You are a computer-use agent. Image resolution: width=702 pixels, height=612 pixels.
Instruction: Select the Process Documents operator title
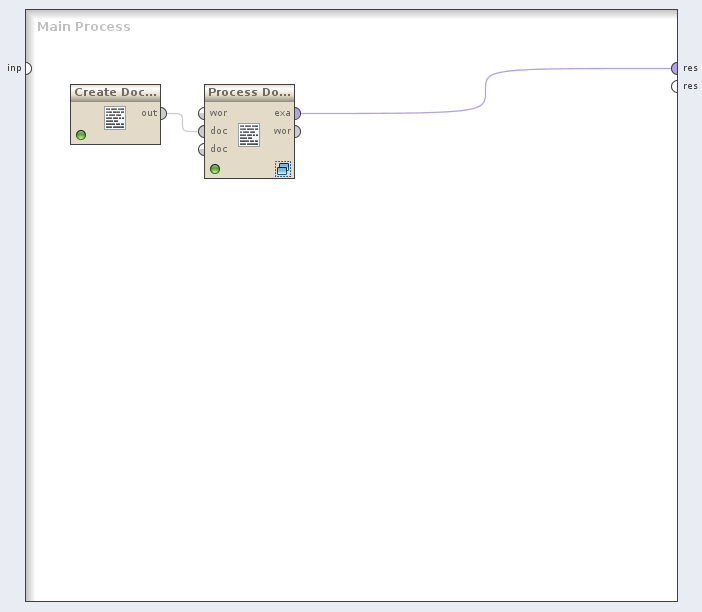pyautogui.click(x=249, y=92)
